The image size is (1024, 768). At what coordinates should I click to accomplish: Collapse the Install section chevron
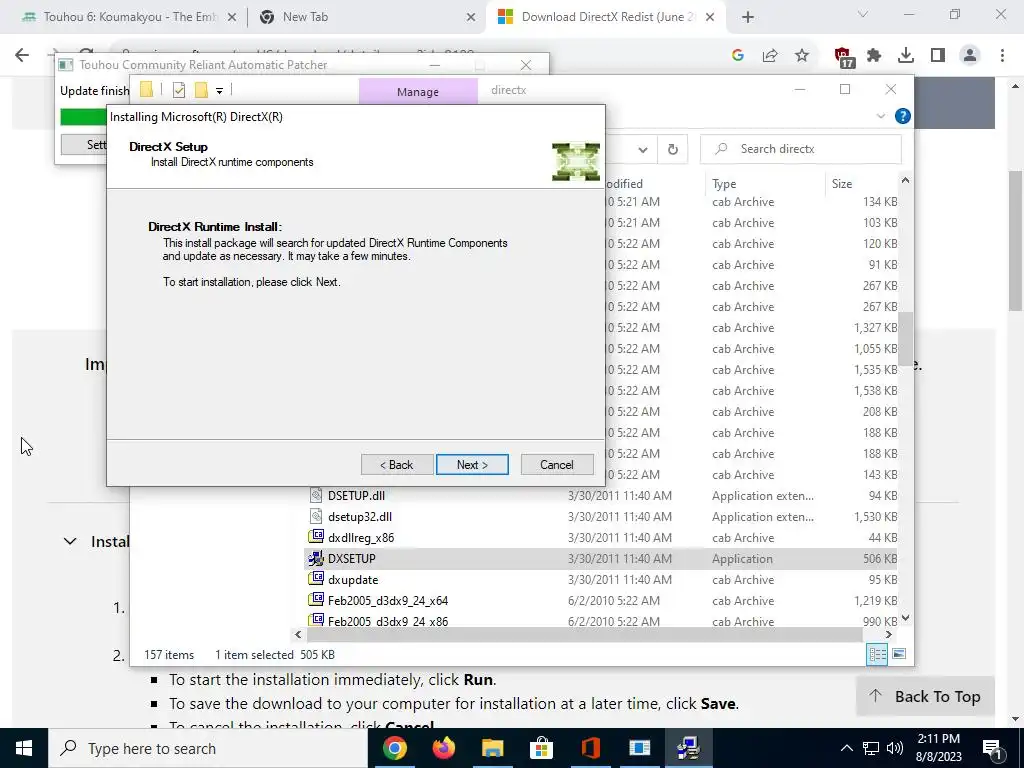click(70, 541)
